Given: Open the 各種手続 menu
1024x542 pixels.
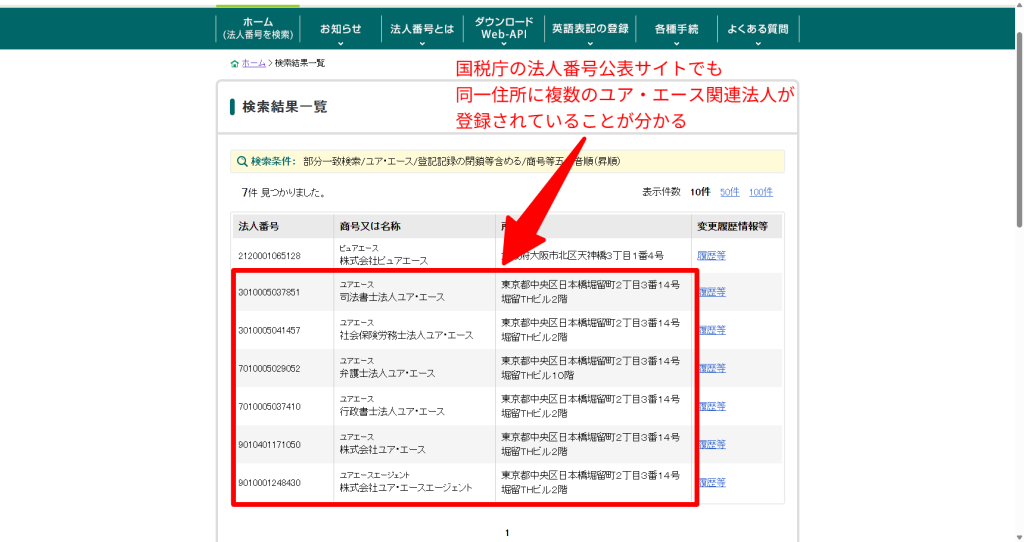Looking at the screenshot, I should [676, 29].
